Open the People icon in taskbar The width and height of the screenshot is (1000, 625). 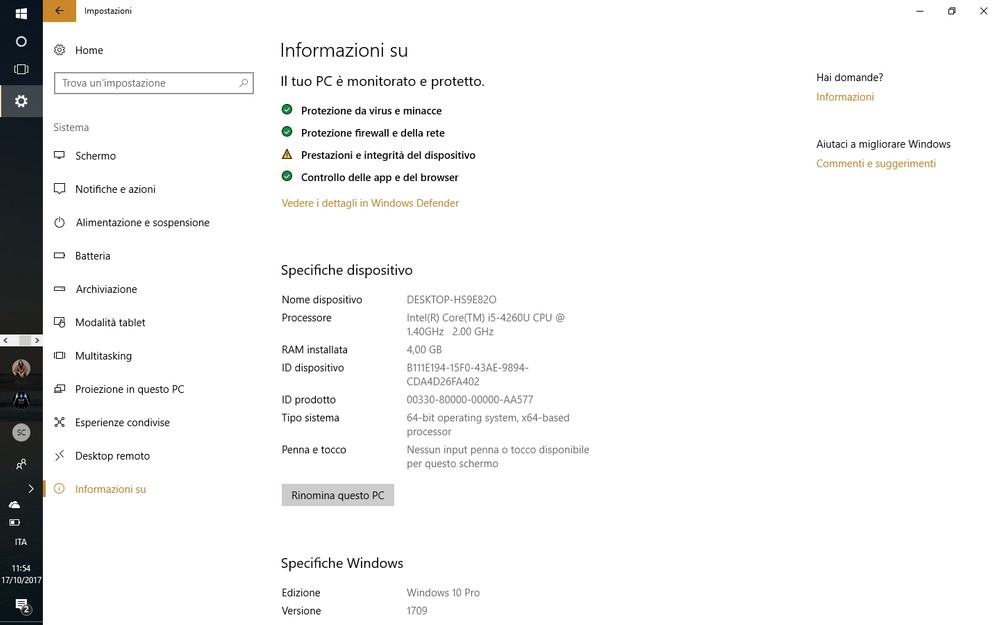pyautogui.click(x=21, y=464)
